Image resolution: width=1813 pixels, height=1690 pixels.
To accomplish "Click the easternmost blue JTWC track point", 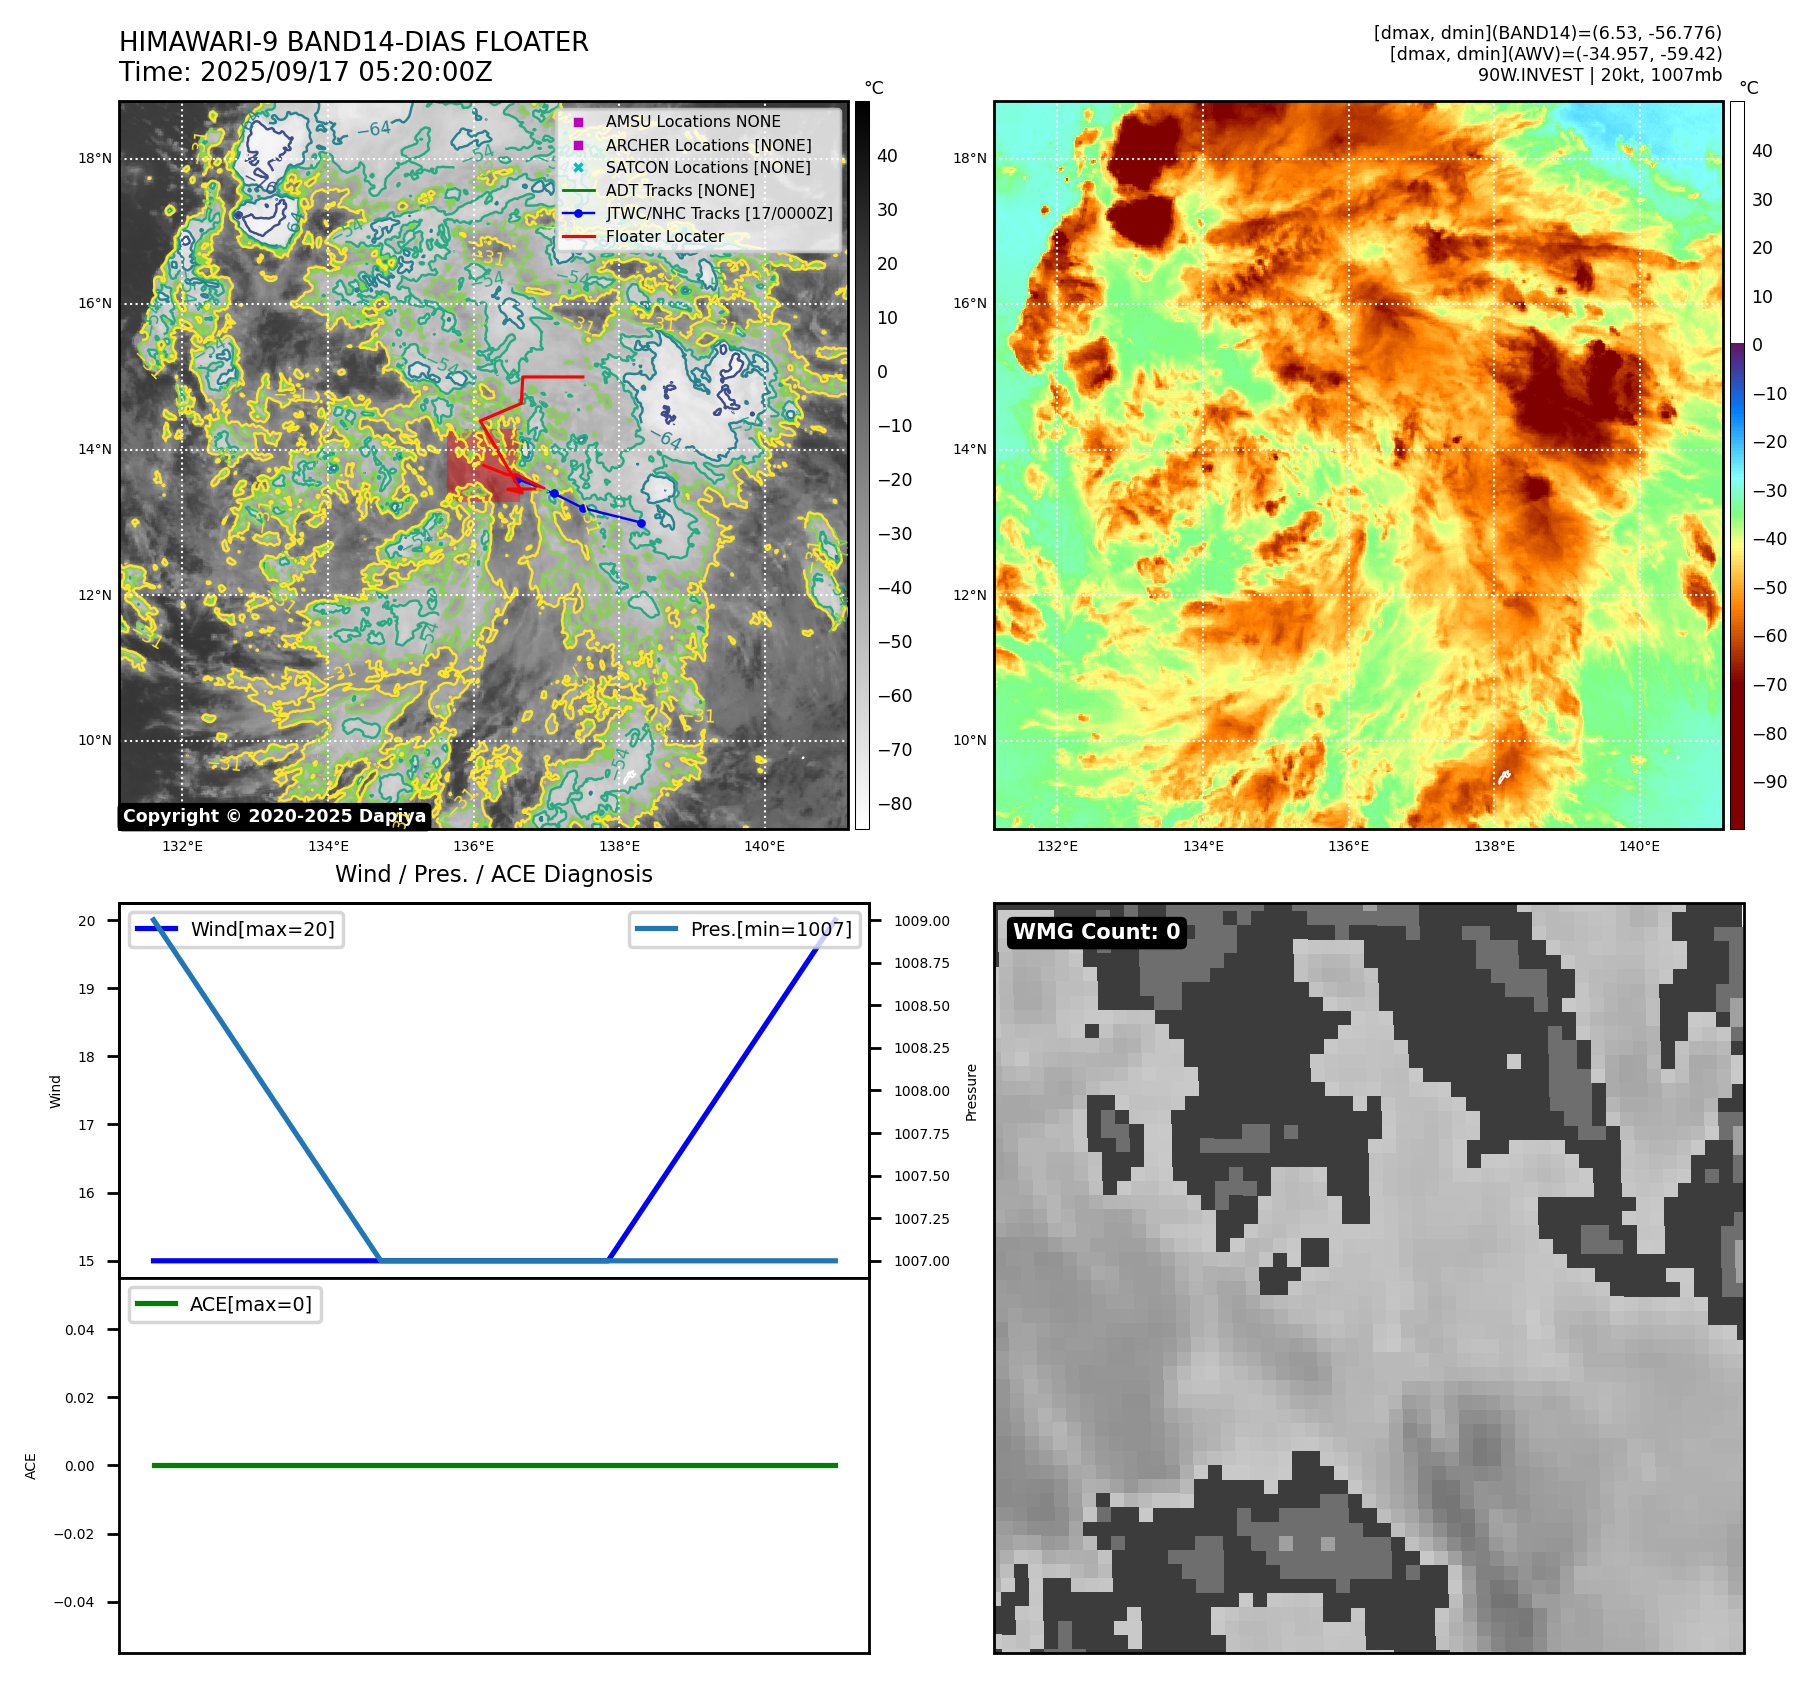I will pos(641,523).
